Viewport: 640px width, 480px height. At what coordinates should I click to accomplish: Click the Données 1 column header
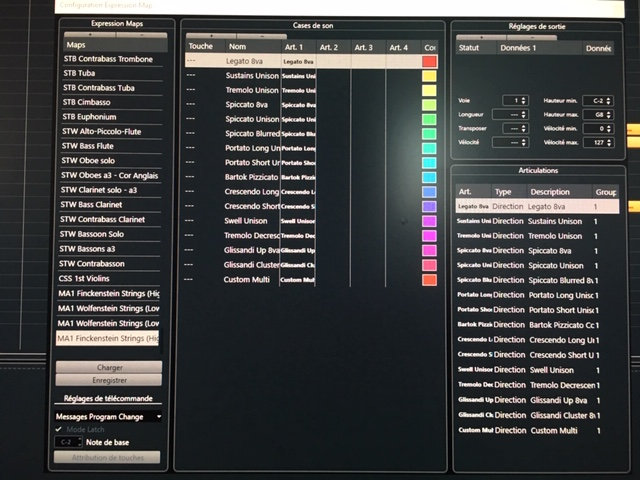[539, 48]
